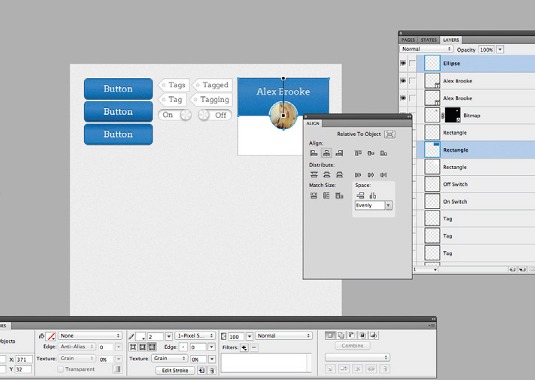This screenshot has width=535, height=380.
Task: Open the layer blend mode Normal dropdown
Action: 426,49
